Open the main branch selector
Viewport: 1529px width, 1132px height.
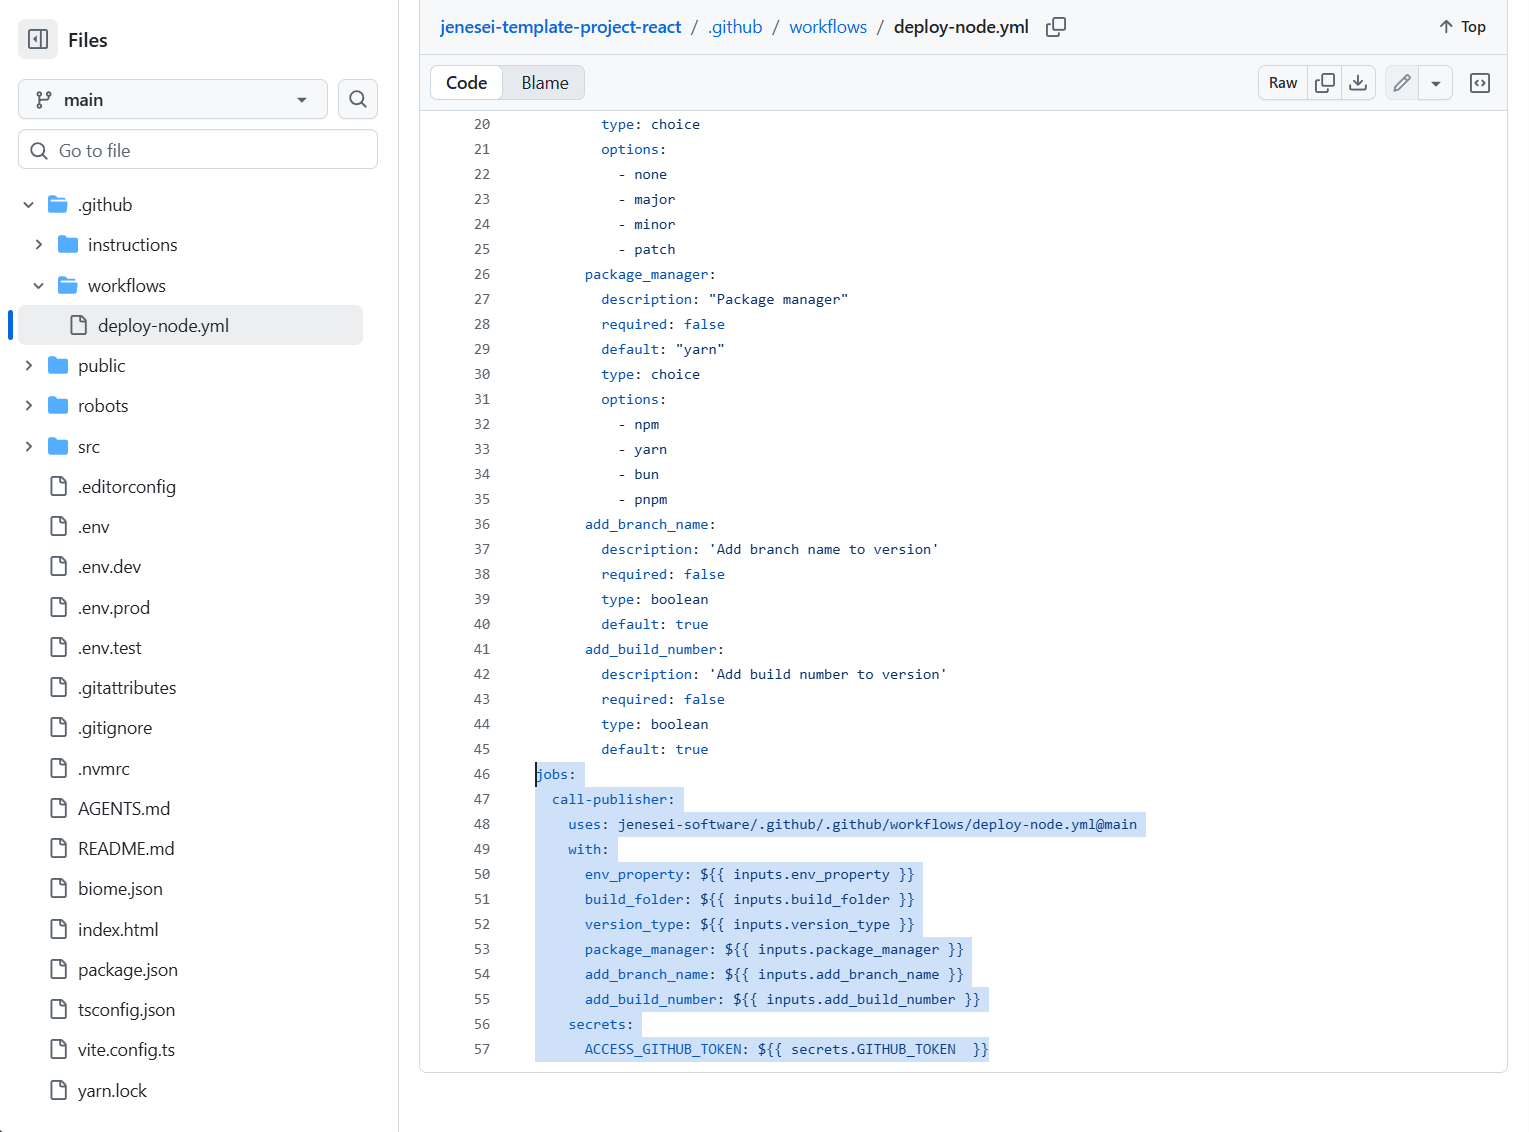click(x=173, y=99)
